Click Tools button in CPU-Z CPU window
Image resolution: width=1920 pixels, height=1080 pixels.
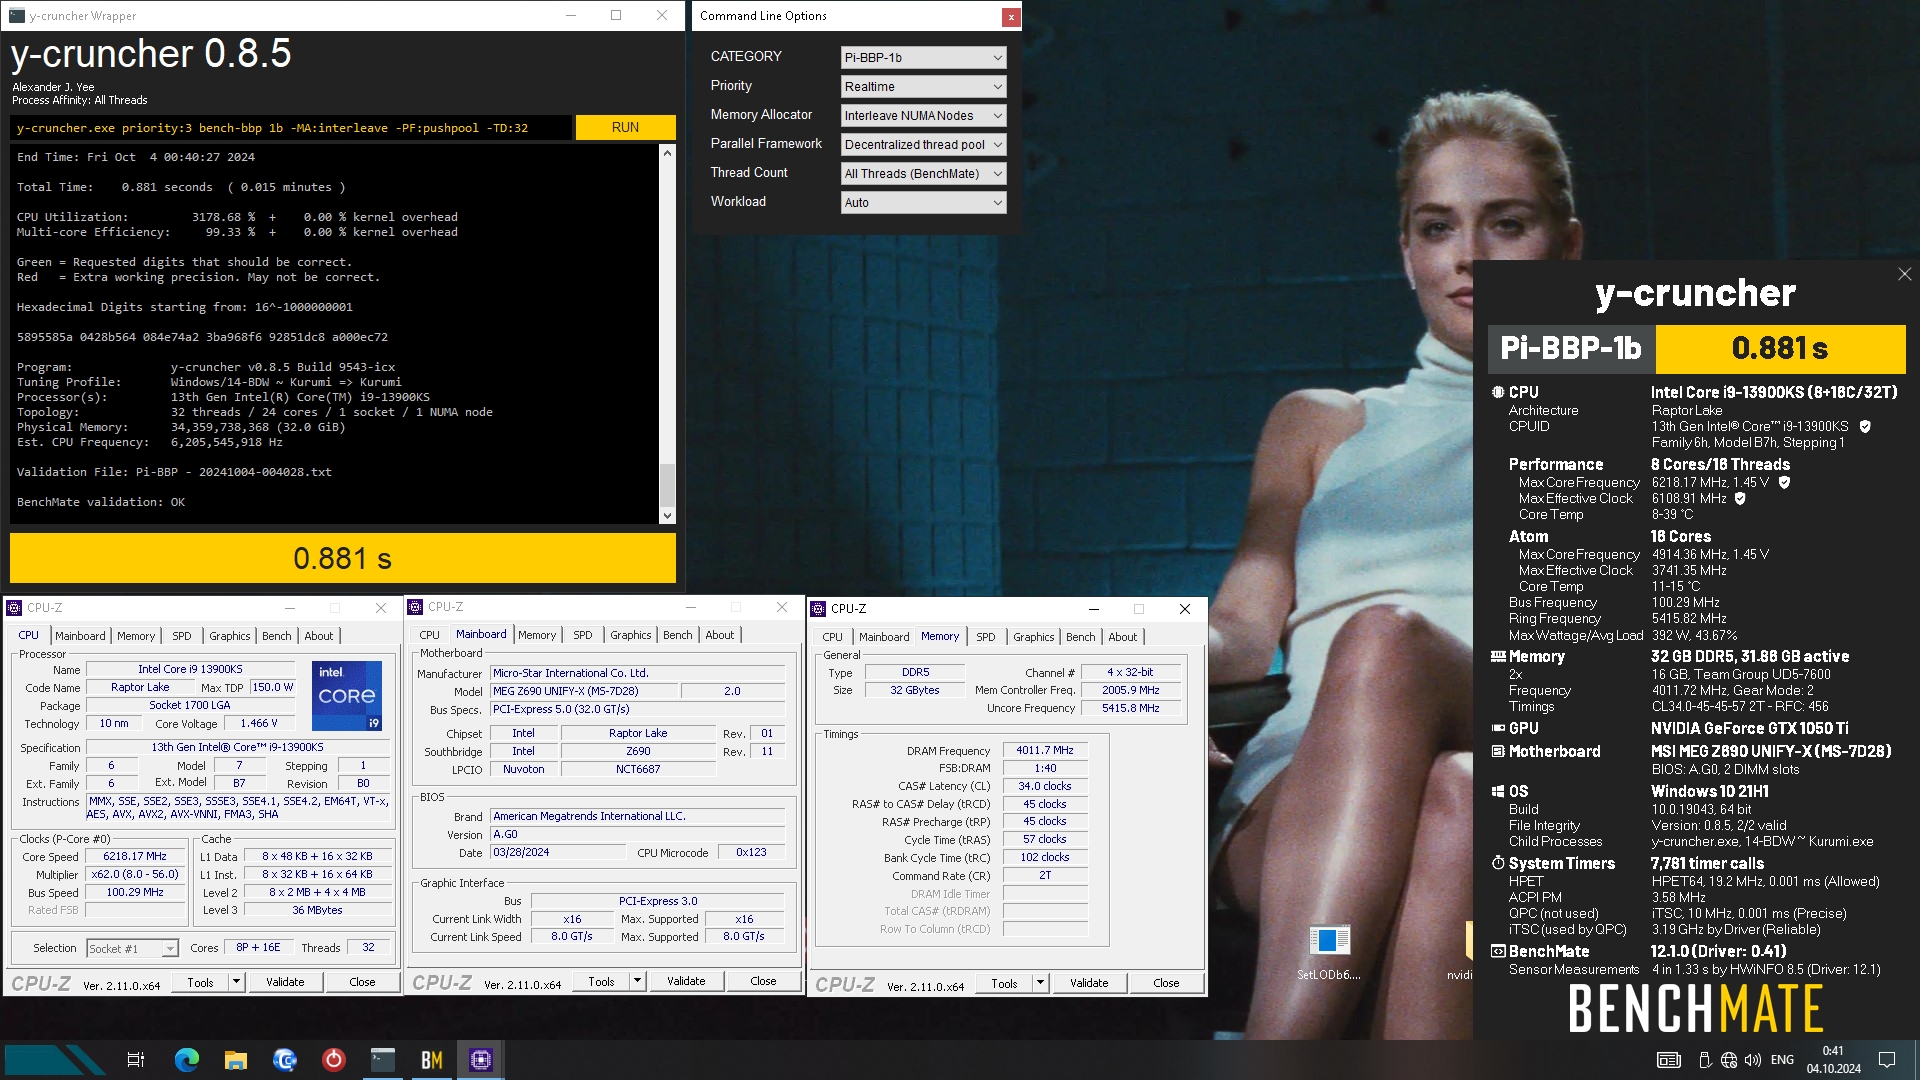200,982
